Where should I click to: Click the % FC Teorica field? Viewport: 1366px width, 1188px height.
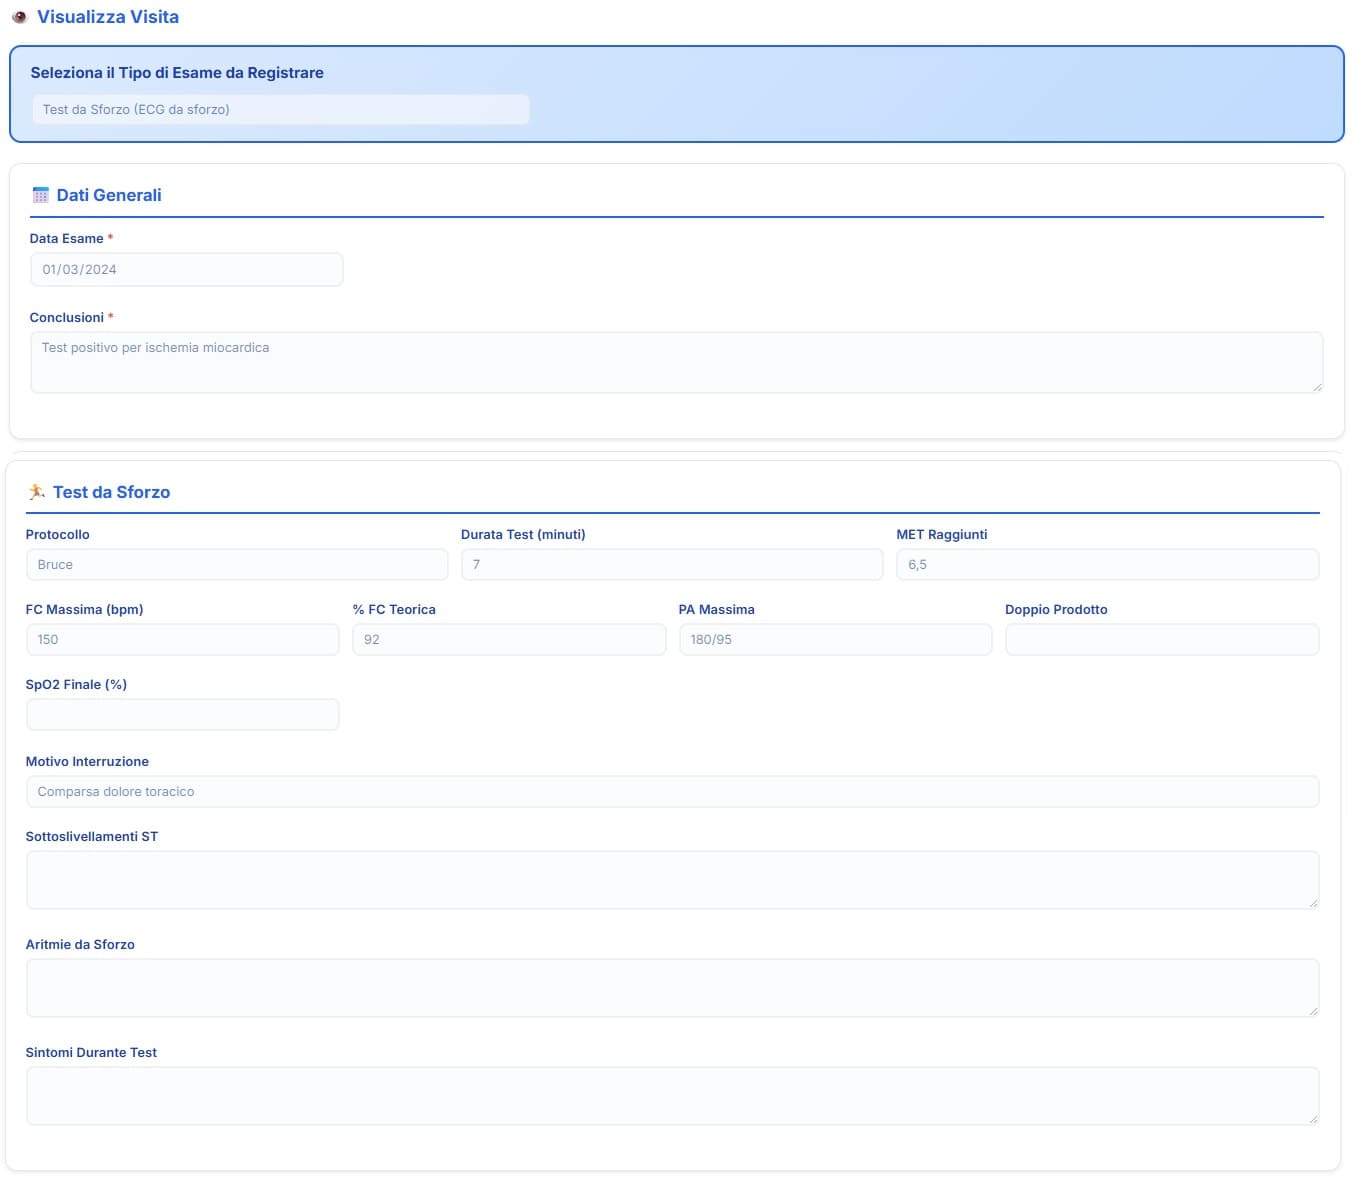click(x=508, y=640)
